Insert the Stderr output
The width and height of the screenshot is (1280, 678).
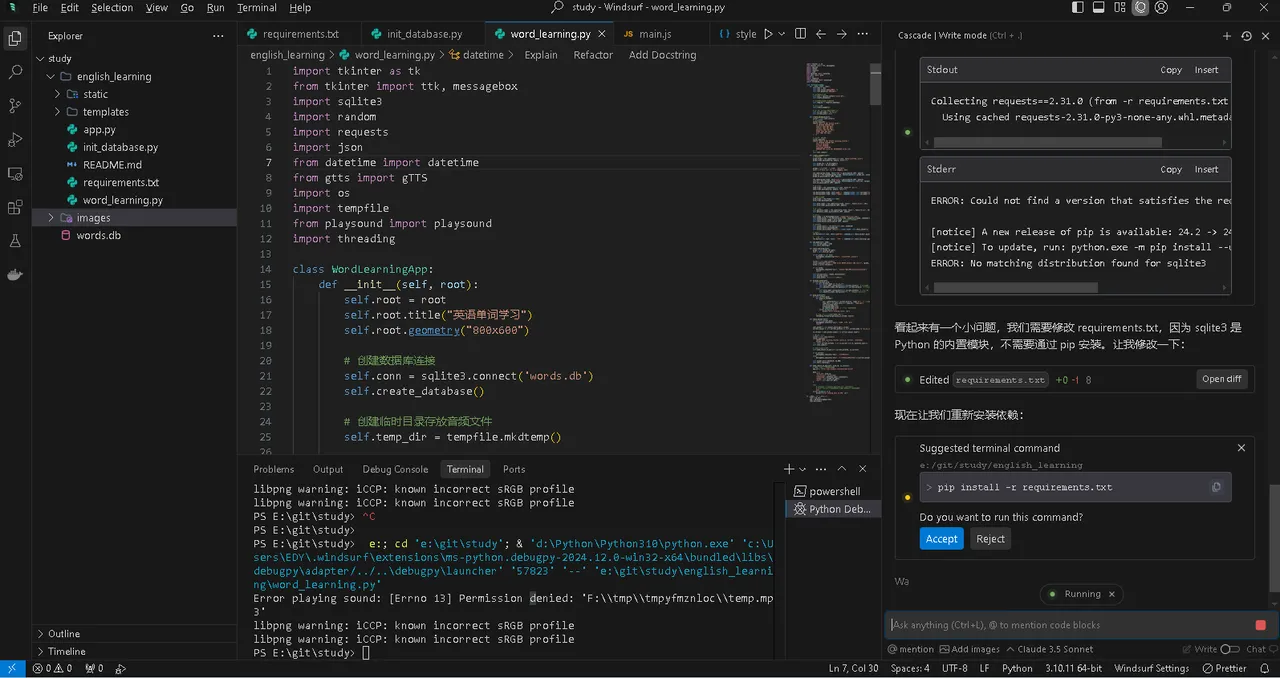click(x=1207, y=169)
